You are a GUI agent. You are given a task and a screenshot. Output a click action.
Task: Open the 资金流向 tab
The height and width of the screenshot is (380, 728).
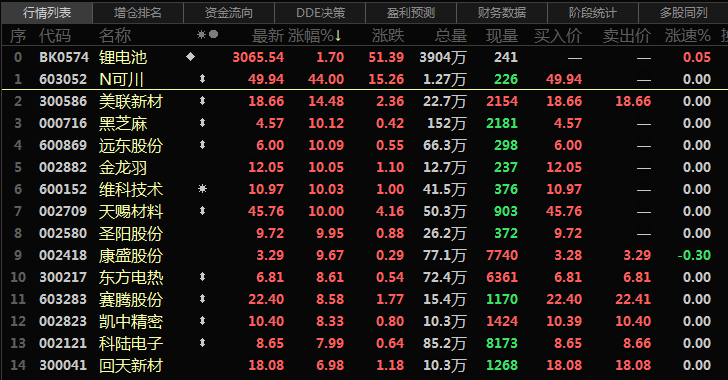coord(229,13)
